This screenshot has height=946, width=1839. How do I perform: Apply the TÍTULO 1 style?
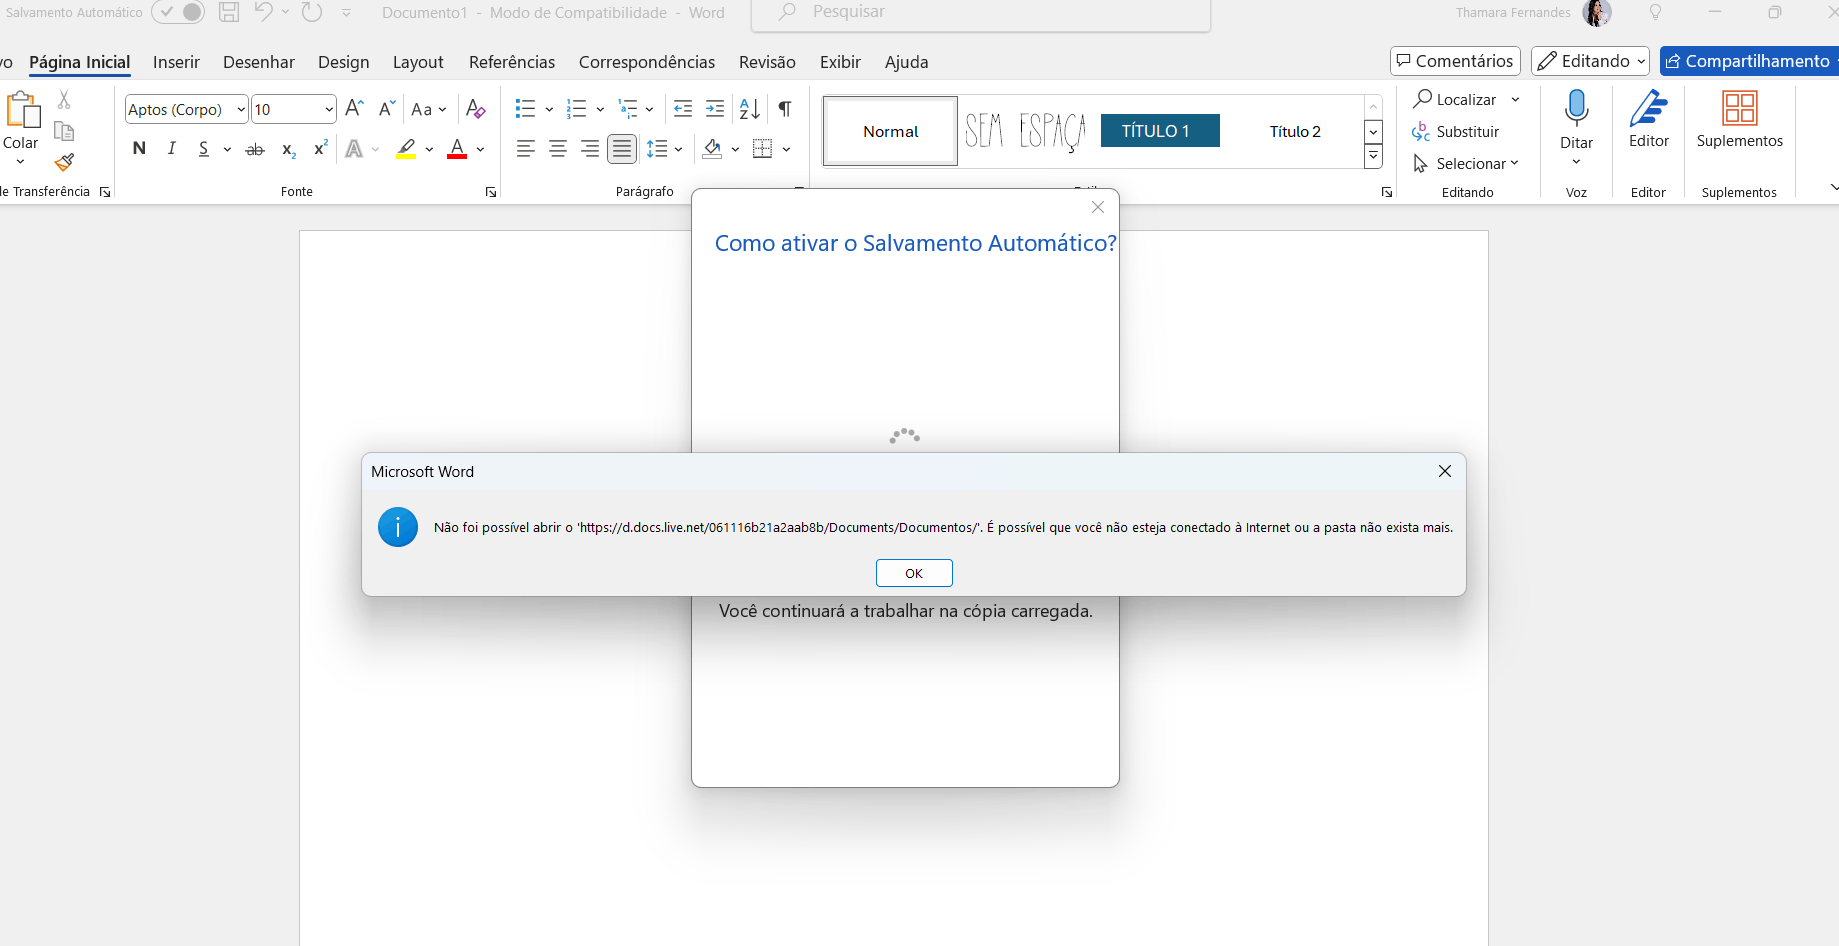[x=1160, y=131]
